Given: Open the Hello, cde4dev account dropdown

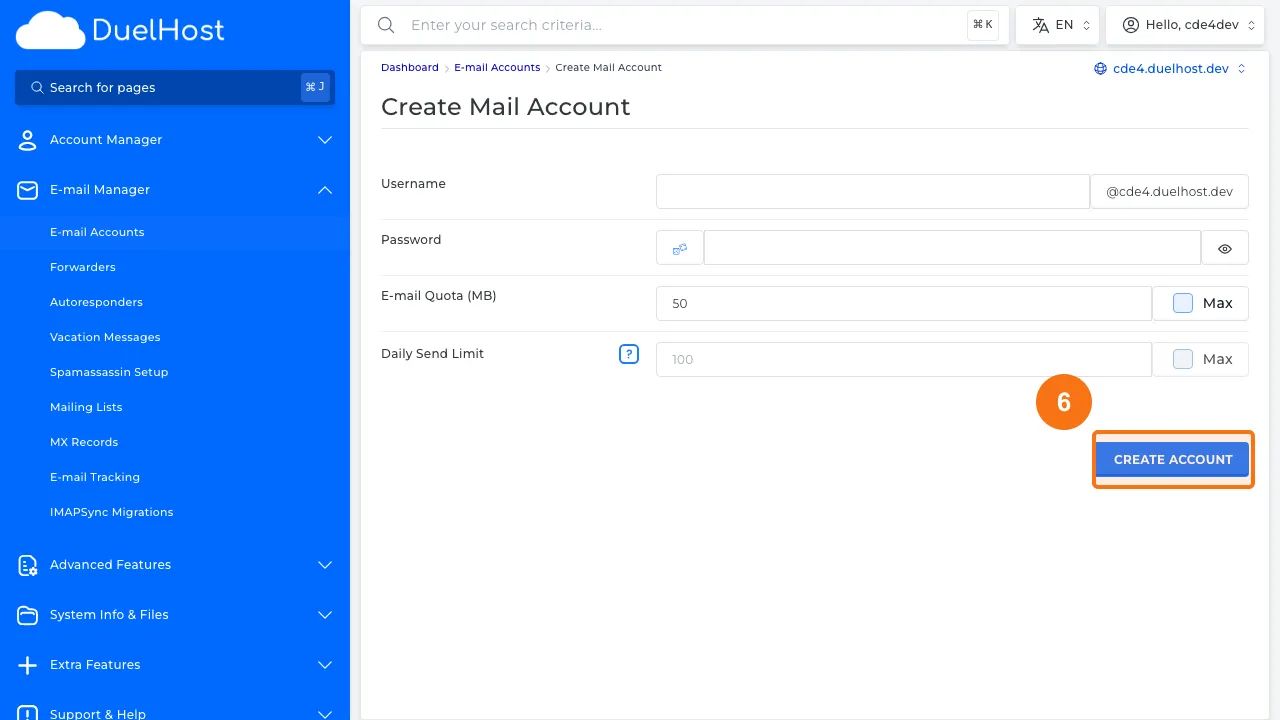Looking at the screenshot, I should (x=1185, y=24).
